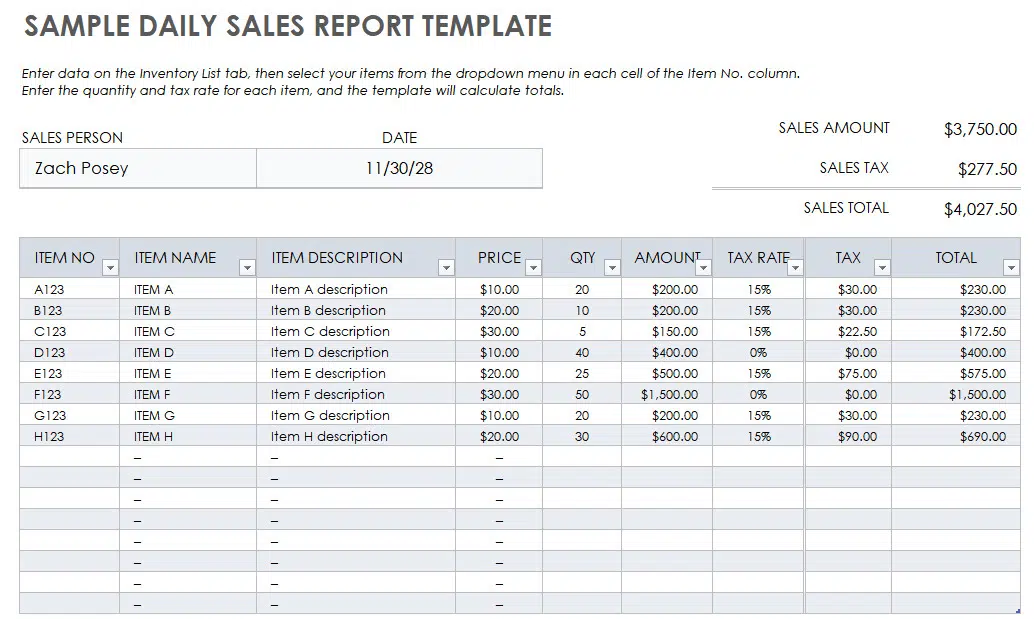This screenshot has height=619, width=1034.
Task: Click the Sales Person field showing Zach Posey
Action: pyautogui.click(x=137, y=168)
